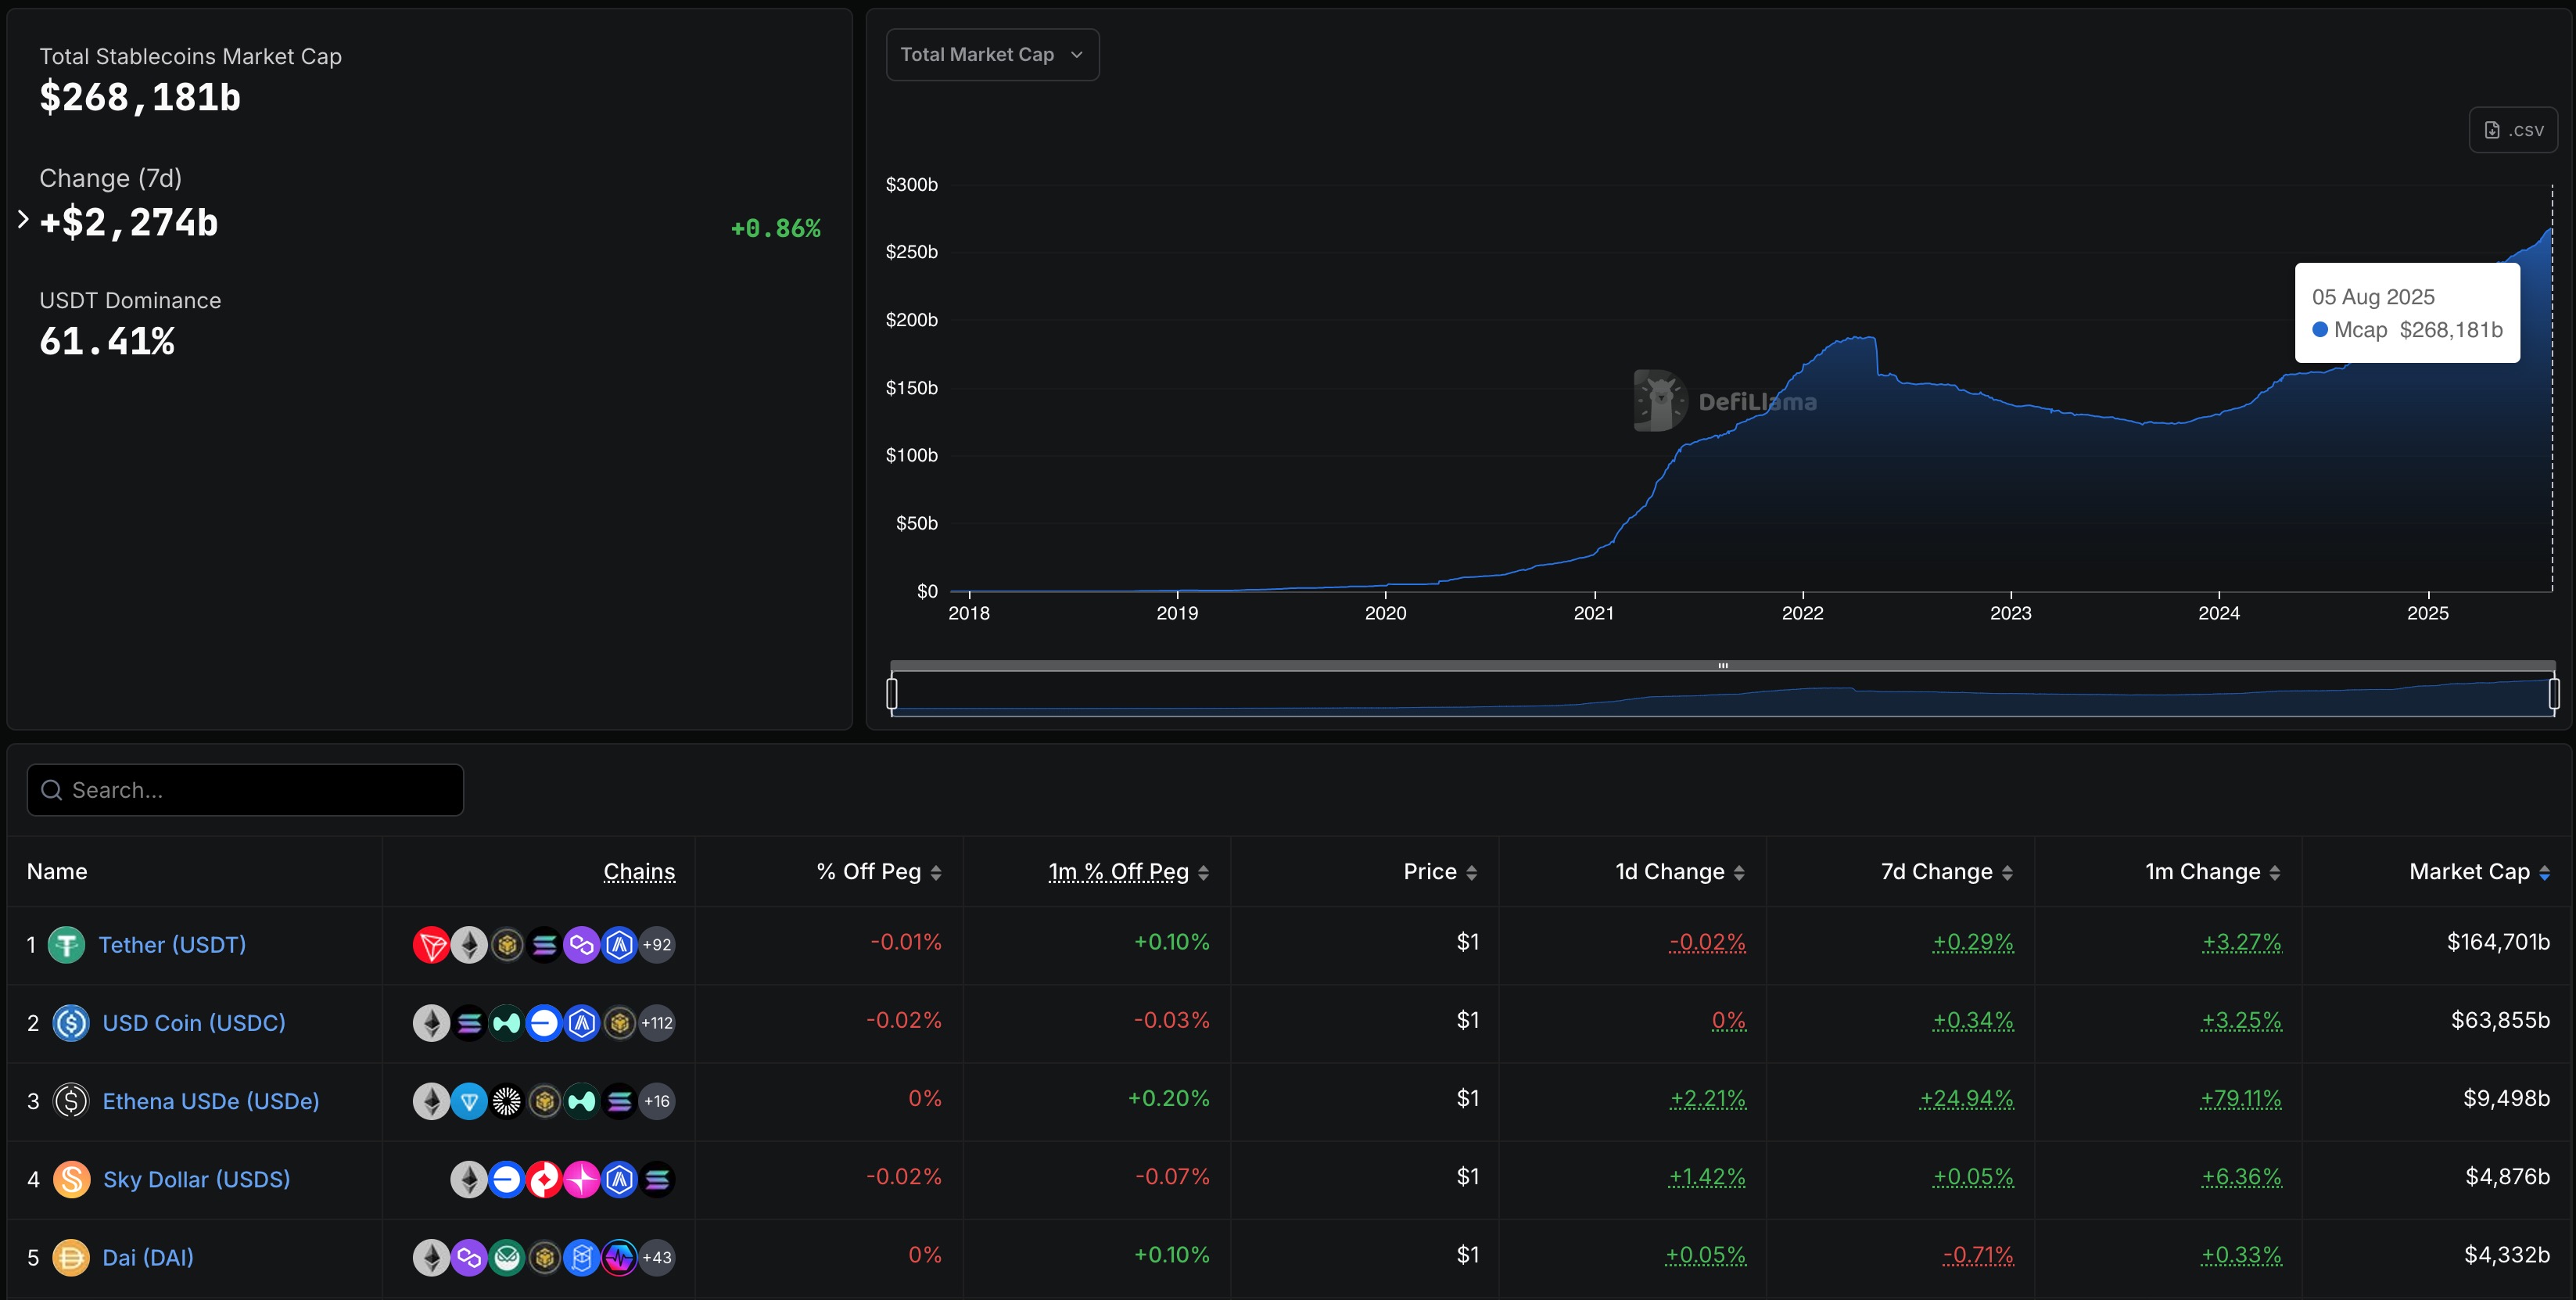This screenshot has width=2576, height=1300.
Task: Open the Sky Dollar (USDS) link
Action: point(197,1179)
